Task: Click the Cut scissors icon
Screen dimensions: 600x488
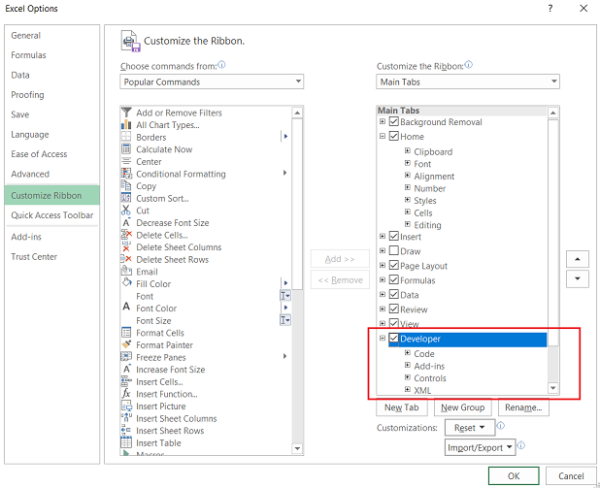Action: click(x=126, y=210)
